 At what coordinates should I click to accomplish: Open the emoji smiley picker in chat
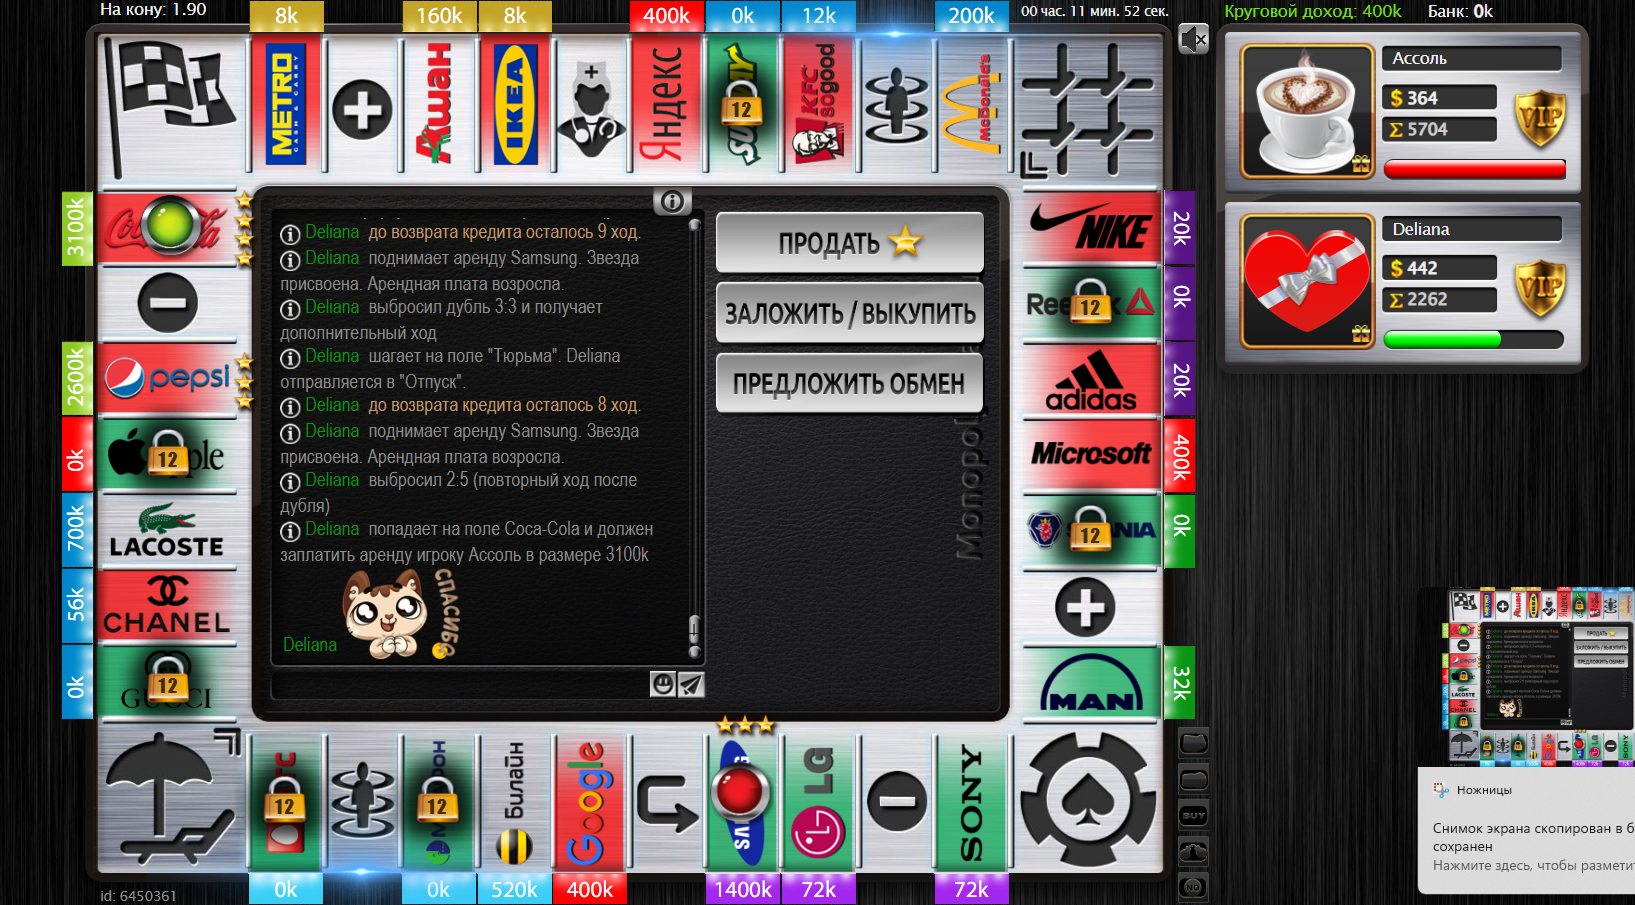662,683
